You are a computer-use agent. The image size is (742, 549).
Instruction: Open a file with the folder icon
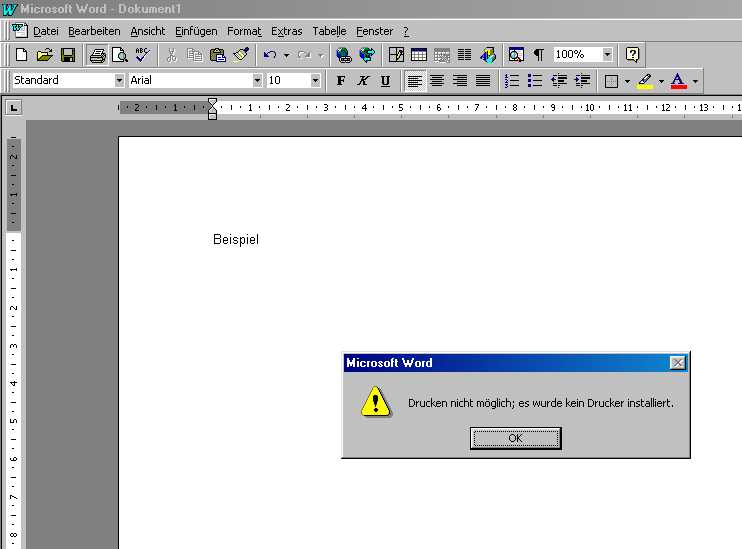(44, 55)
